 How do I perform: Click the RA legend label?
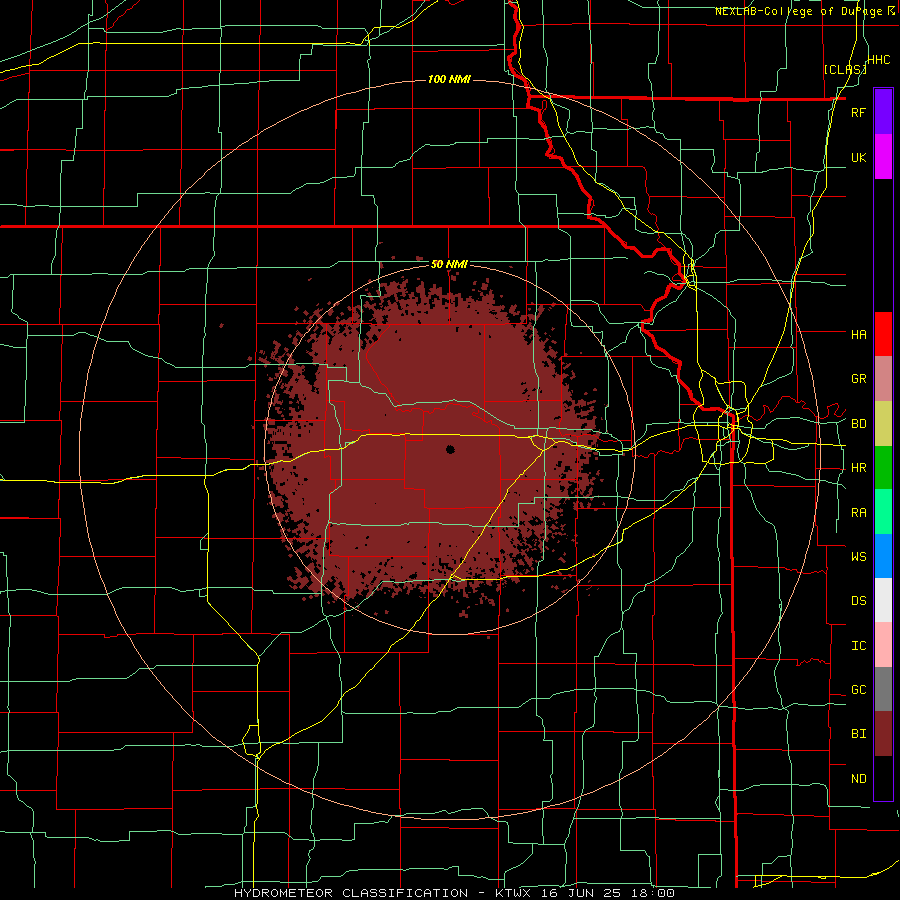[x=858, y=513]
